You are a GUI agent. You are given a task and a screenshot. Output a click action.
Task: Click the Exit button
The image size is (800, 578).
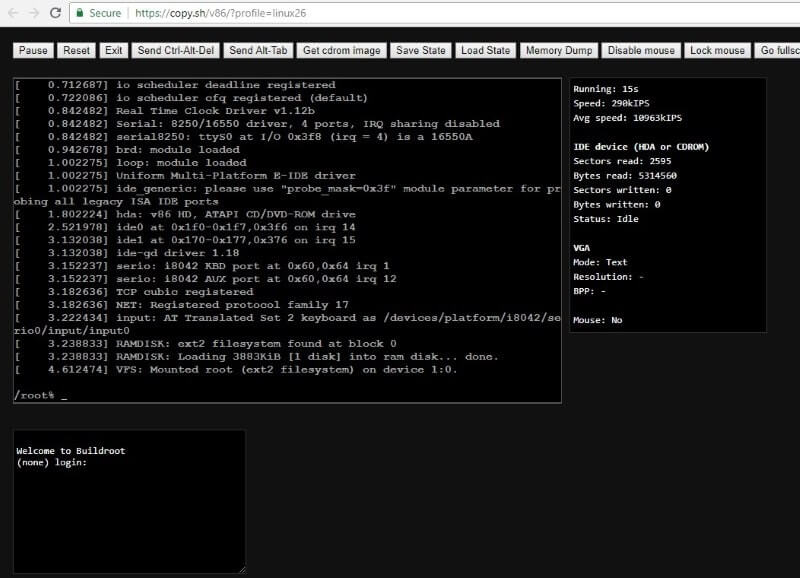114,50
